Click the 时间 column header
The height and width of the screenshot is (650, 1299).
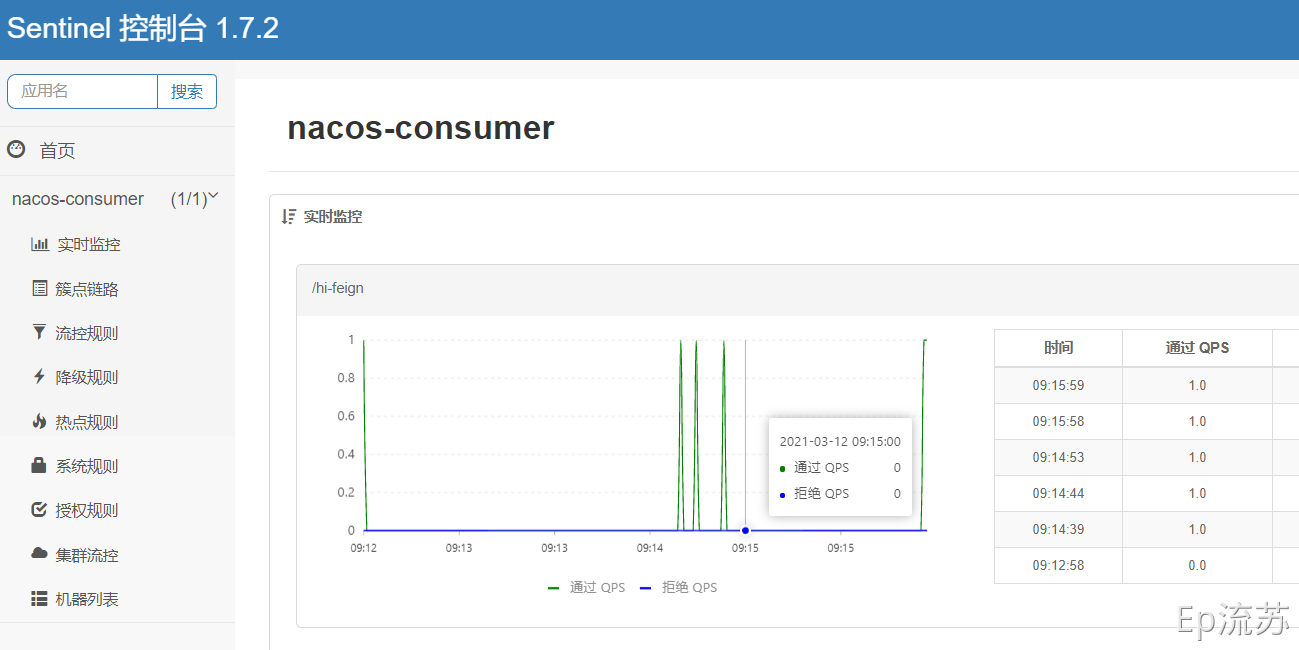click(x=1058, y=347)
